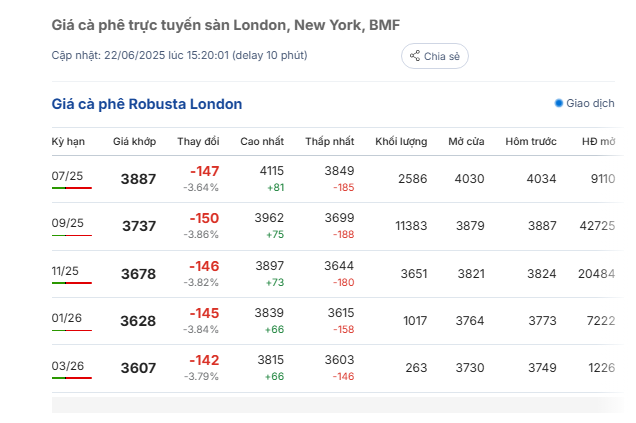Image resolution: width=636 pixels, height=423 pixels.
Task: Click matched price 3887
Action: (138, 179)
